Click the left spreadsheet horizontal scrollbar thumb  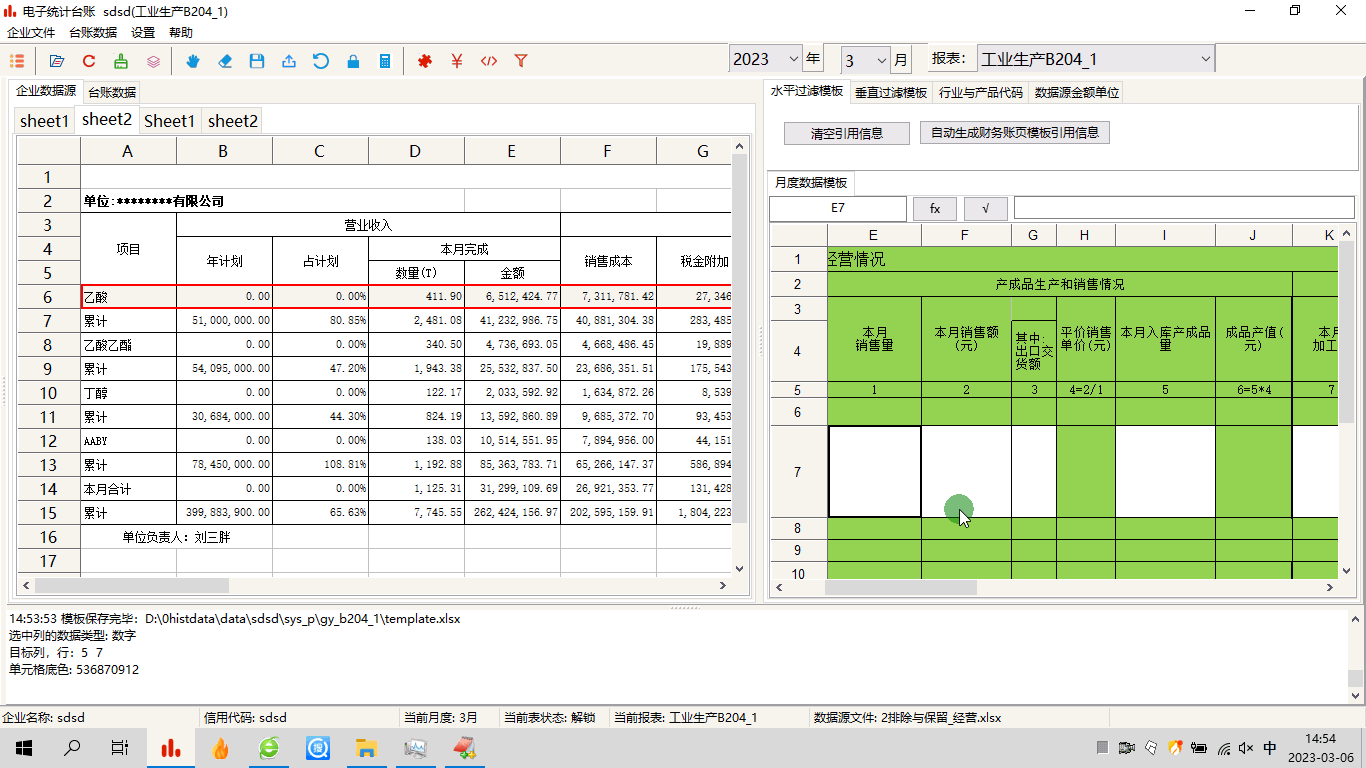132,585
